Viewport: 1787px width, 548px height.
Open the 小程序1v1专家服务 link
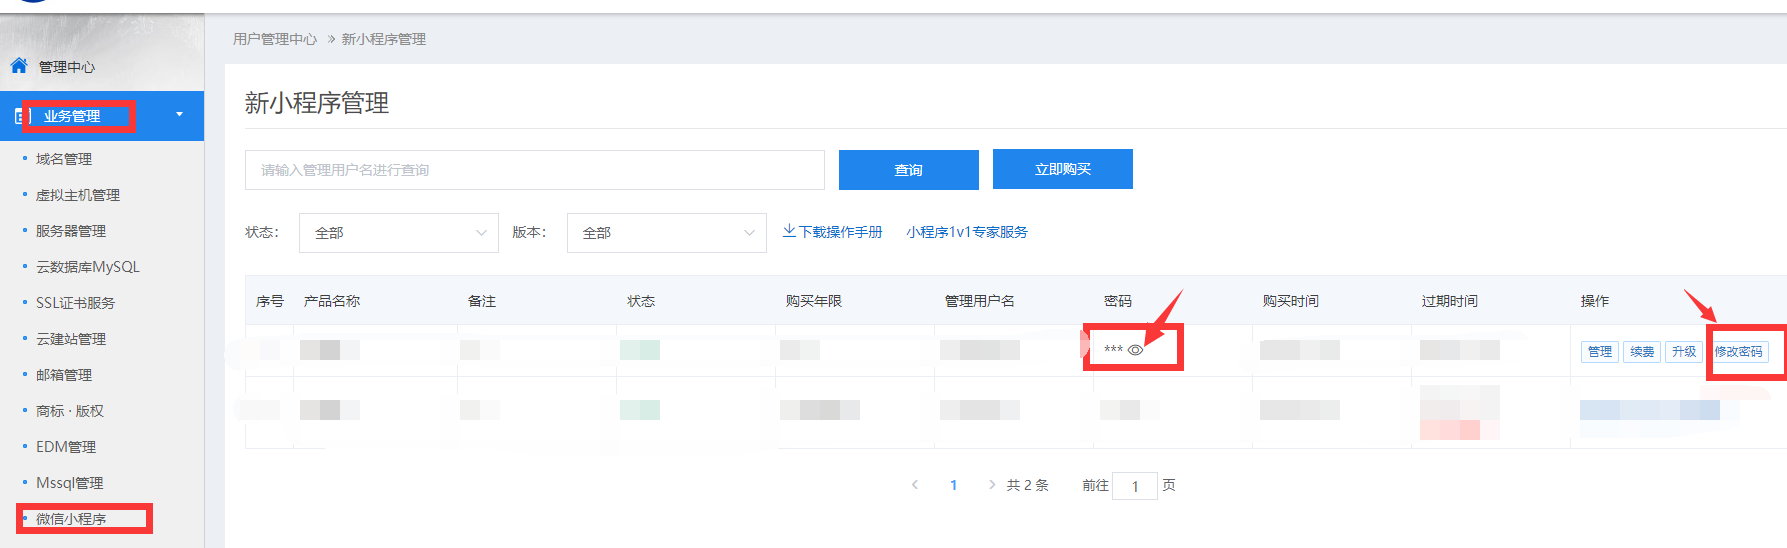click(967, 232)
